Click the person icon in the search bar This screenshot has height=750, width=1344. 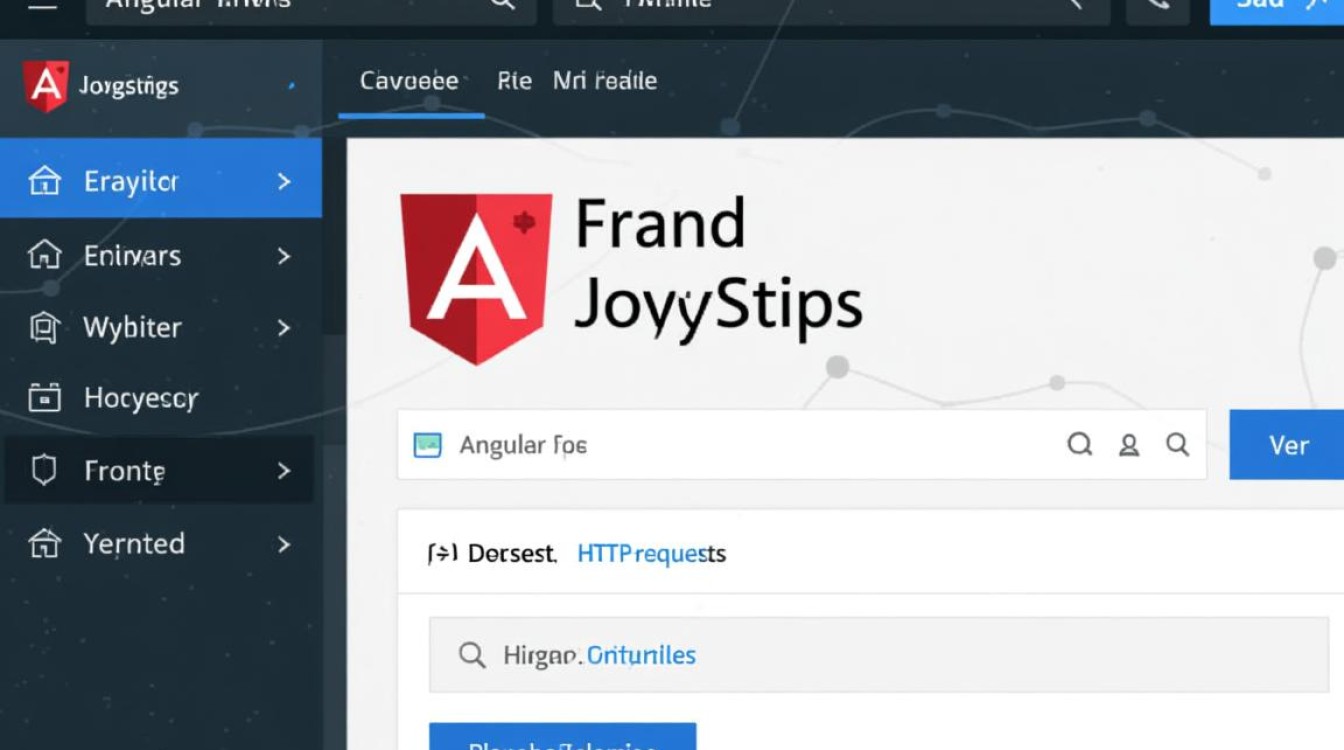click(1129, 446)
